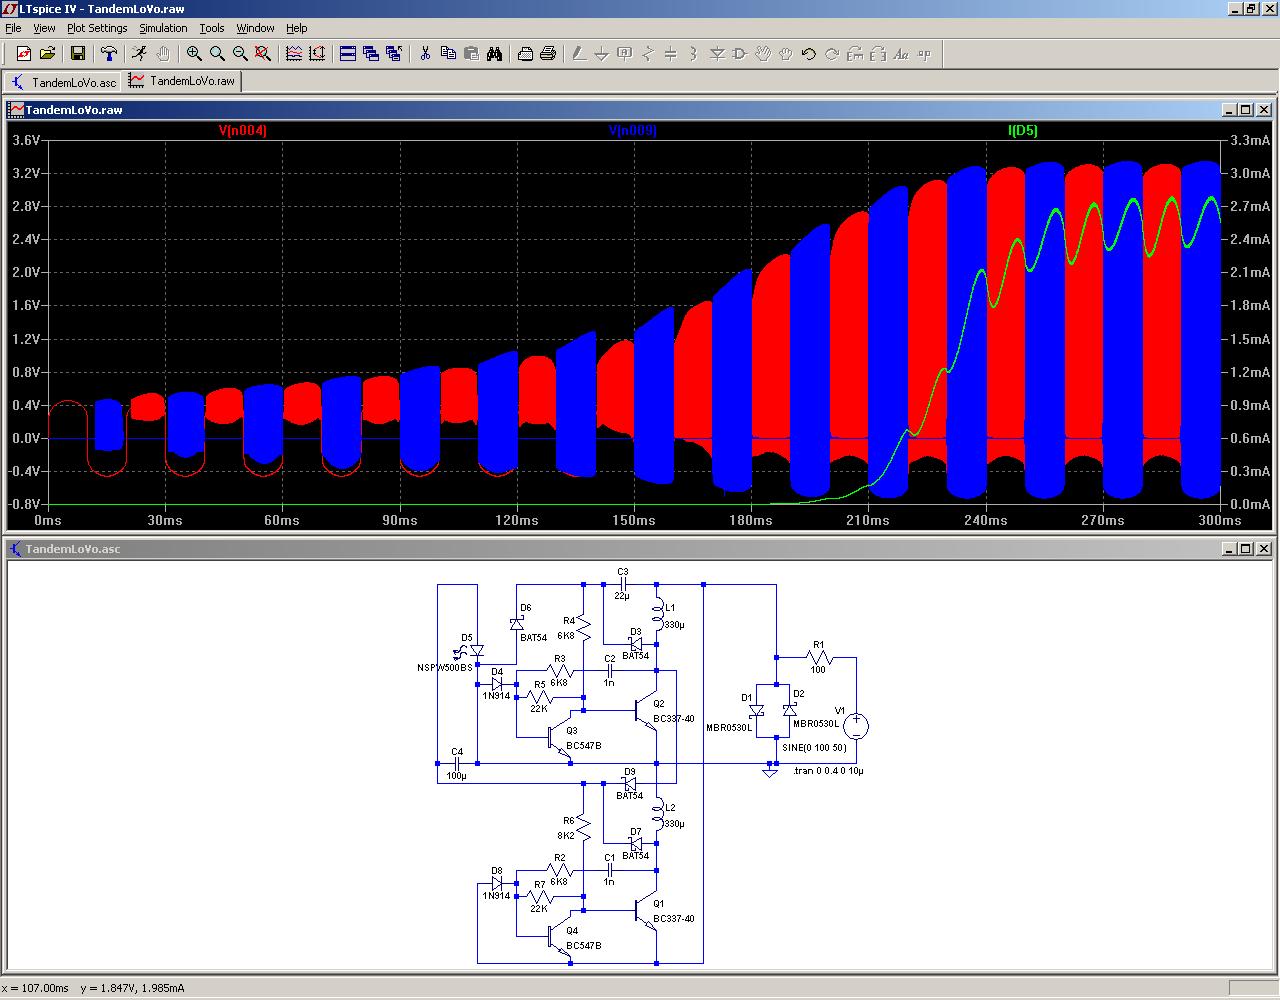
Task: Switch to the TandemLoVo.asc tab
Action: pyautogui.click(x=64, y=82)
